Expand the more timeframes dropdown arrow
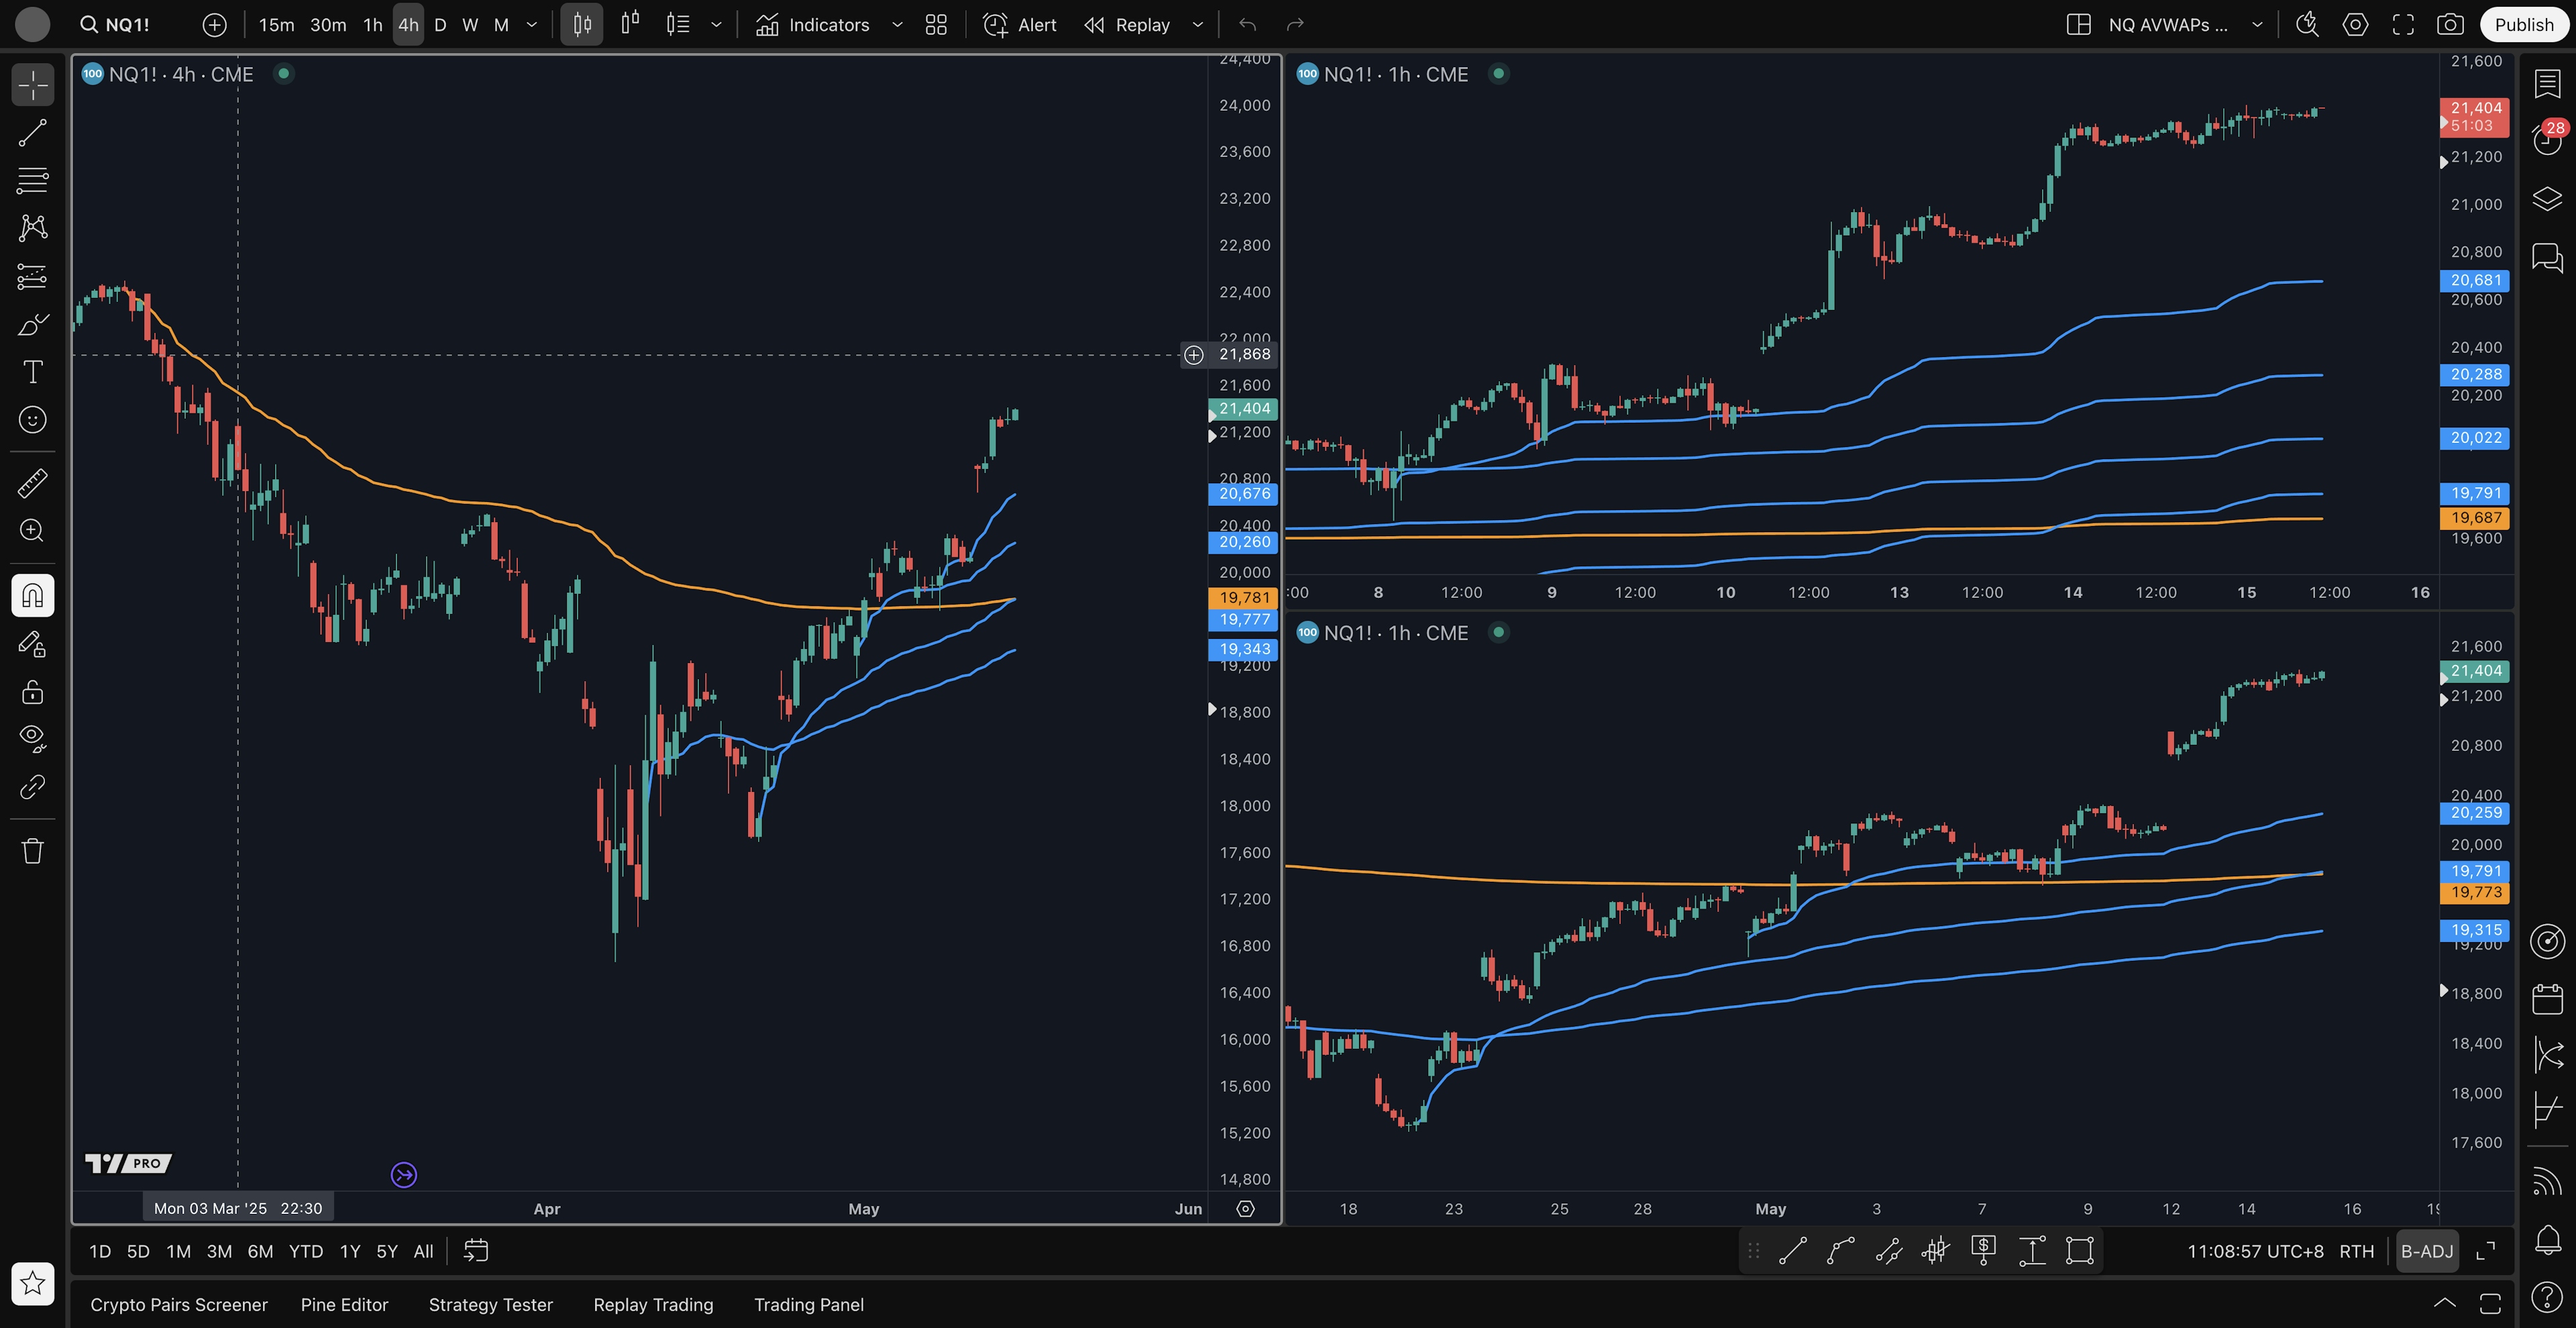 (532, 25)
